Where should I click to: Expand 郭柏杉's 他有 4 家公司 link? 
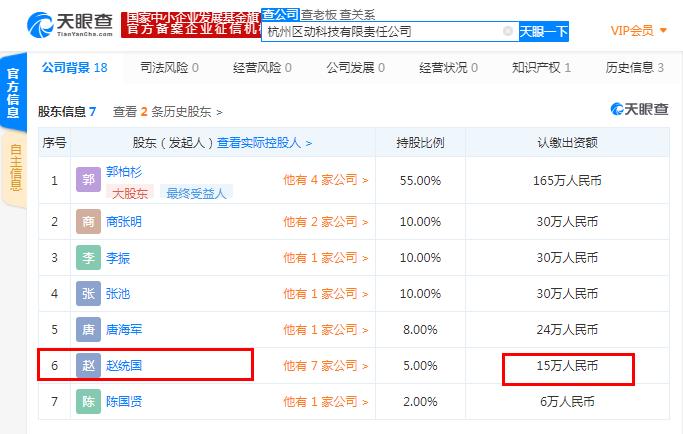pyautogui.click(x=326, y=180)
